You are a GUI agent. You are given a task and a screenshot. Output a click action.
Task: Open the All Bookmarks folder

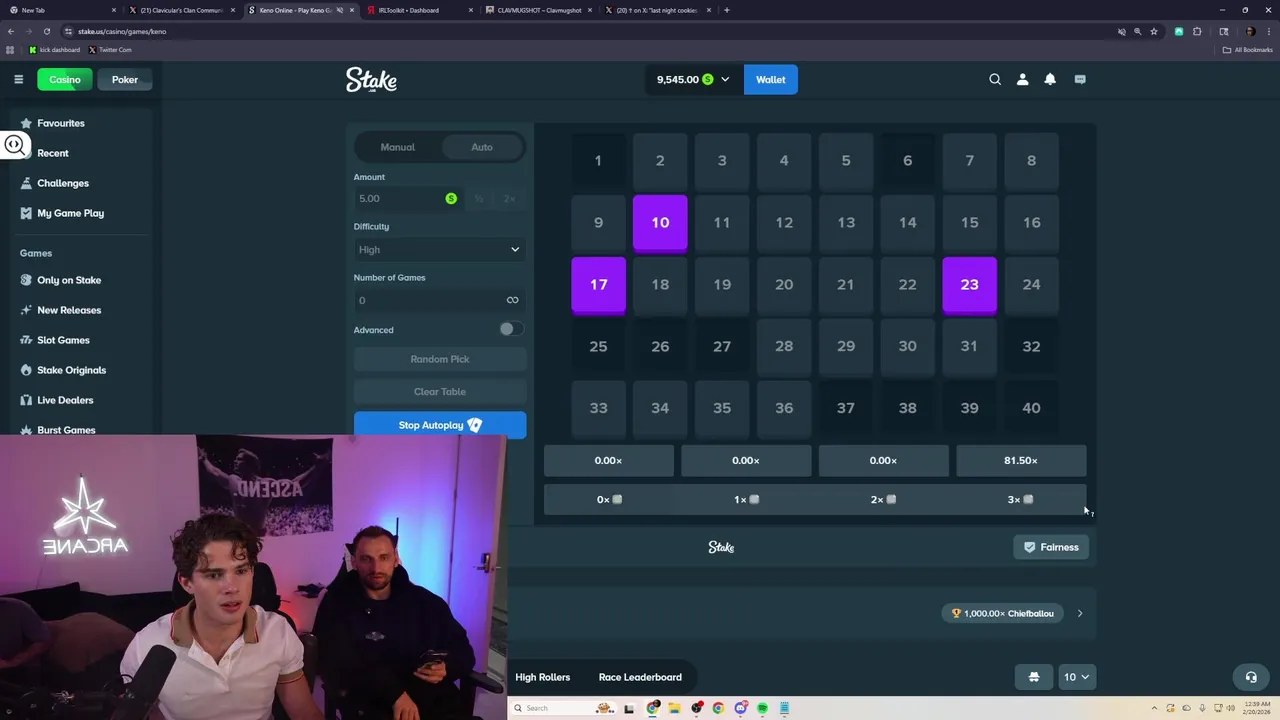(1247, 50)
